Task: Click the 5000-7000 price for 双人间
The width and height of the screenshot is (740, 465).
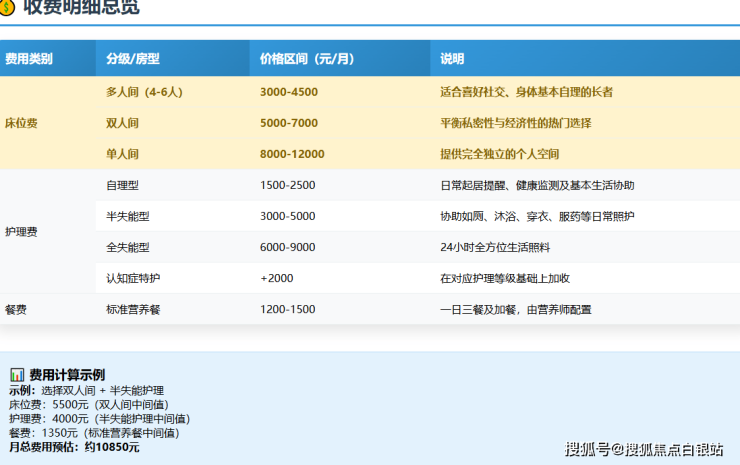Action: (x=289, y=123)
